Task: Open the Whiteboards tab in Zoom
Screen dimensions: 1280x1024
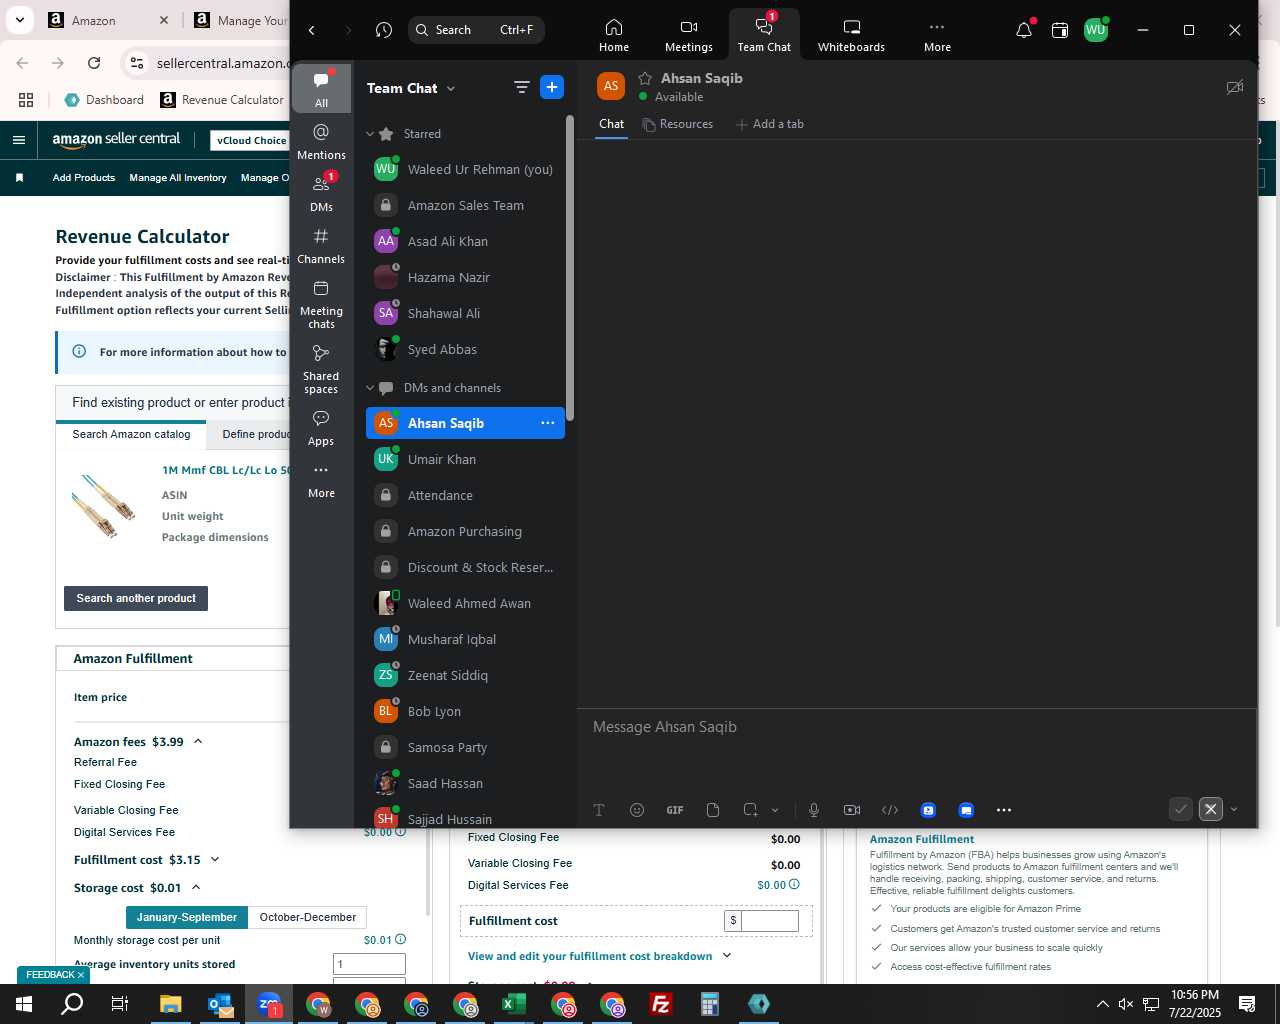Action: (x=851, y=35)
